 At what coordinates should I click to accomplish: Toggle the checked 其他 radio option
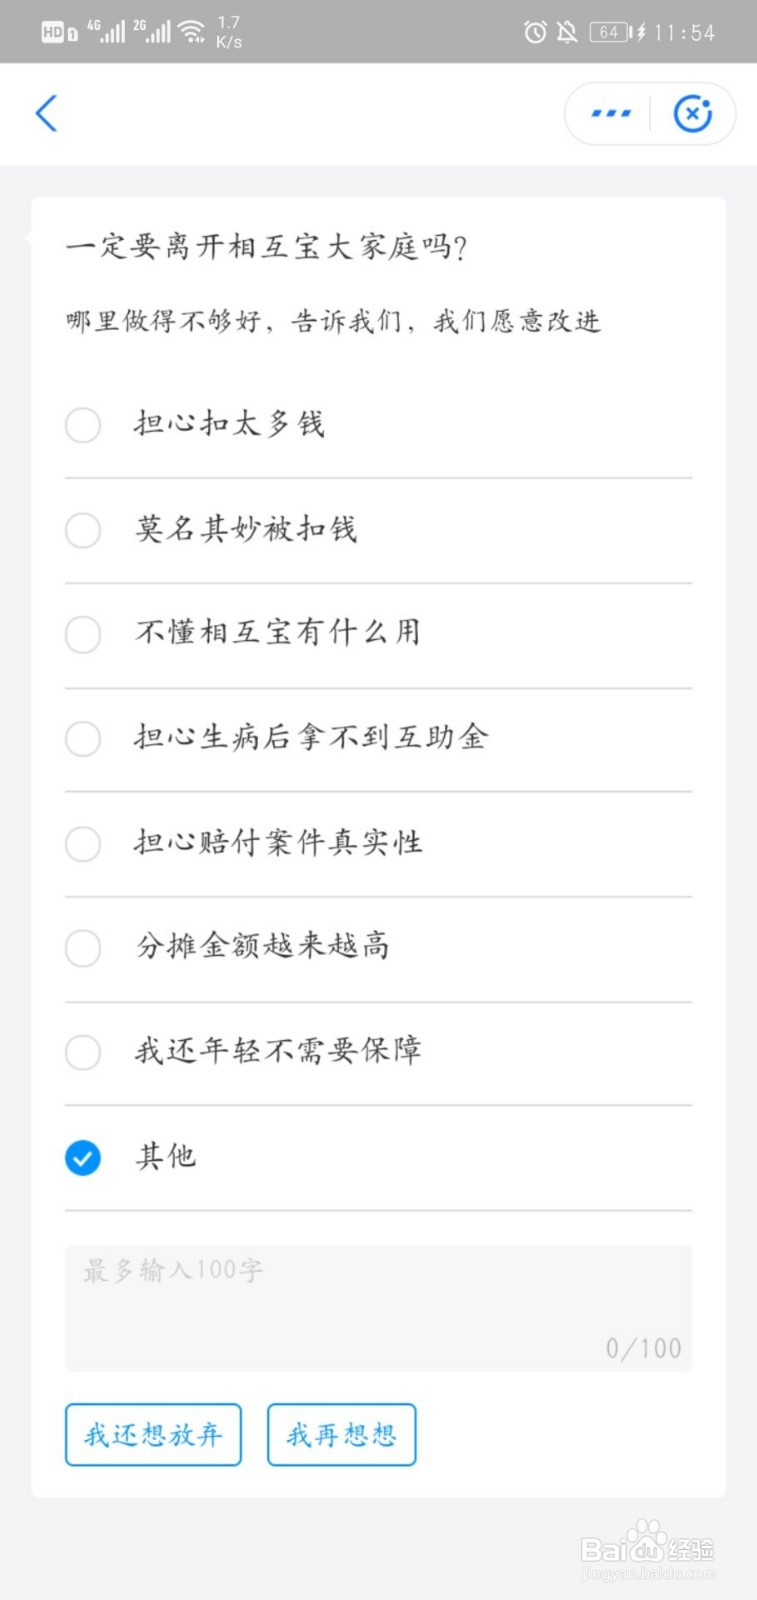pos(83,1158)
